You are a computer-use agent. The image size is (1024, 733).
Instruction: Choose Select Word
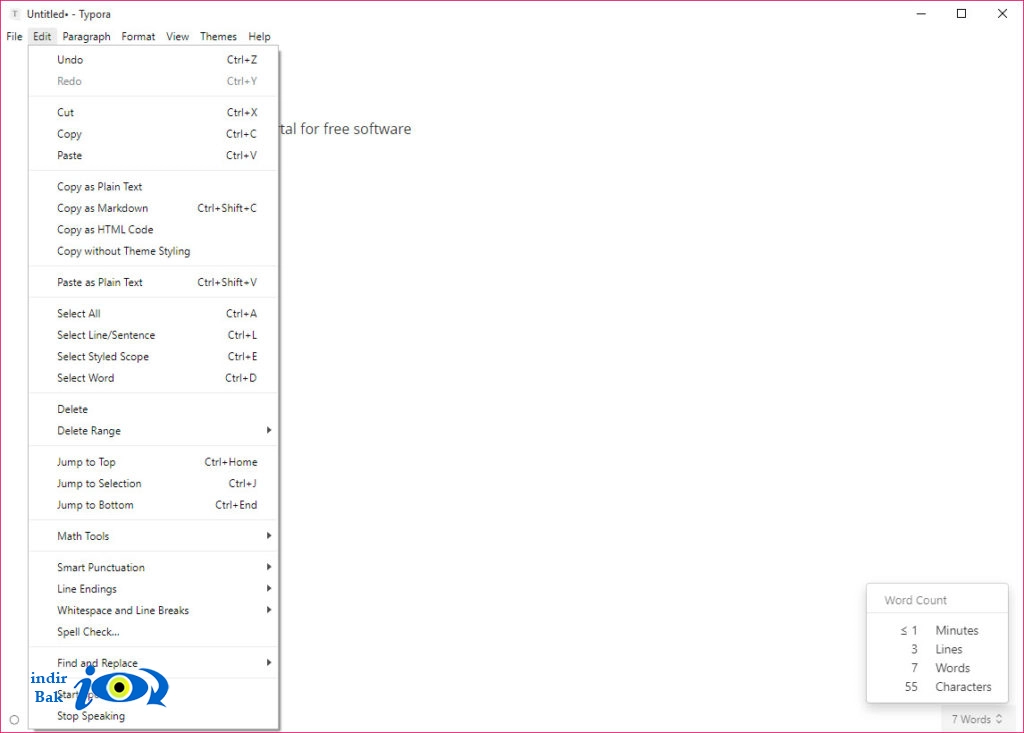pos(154,378)
